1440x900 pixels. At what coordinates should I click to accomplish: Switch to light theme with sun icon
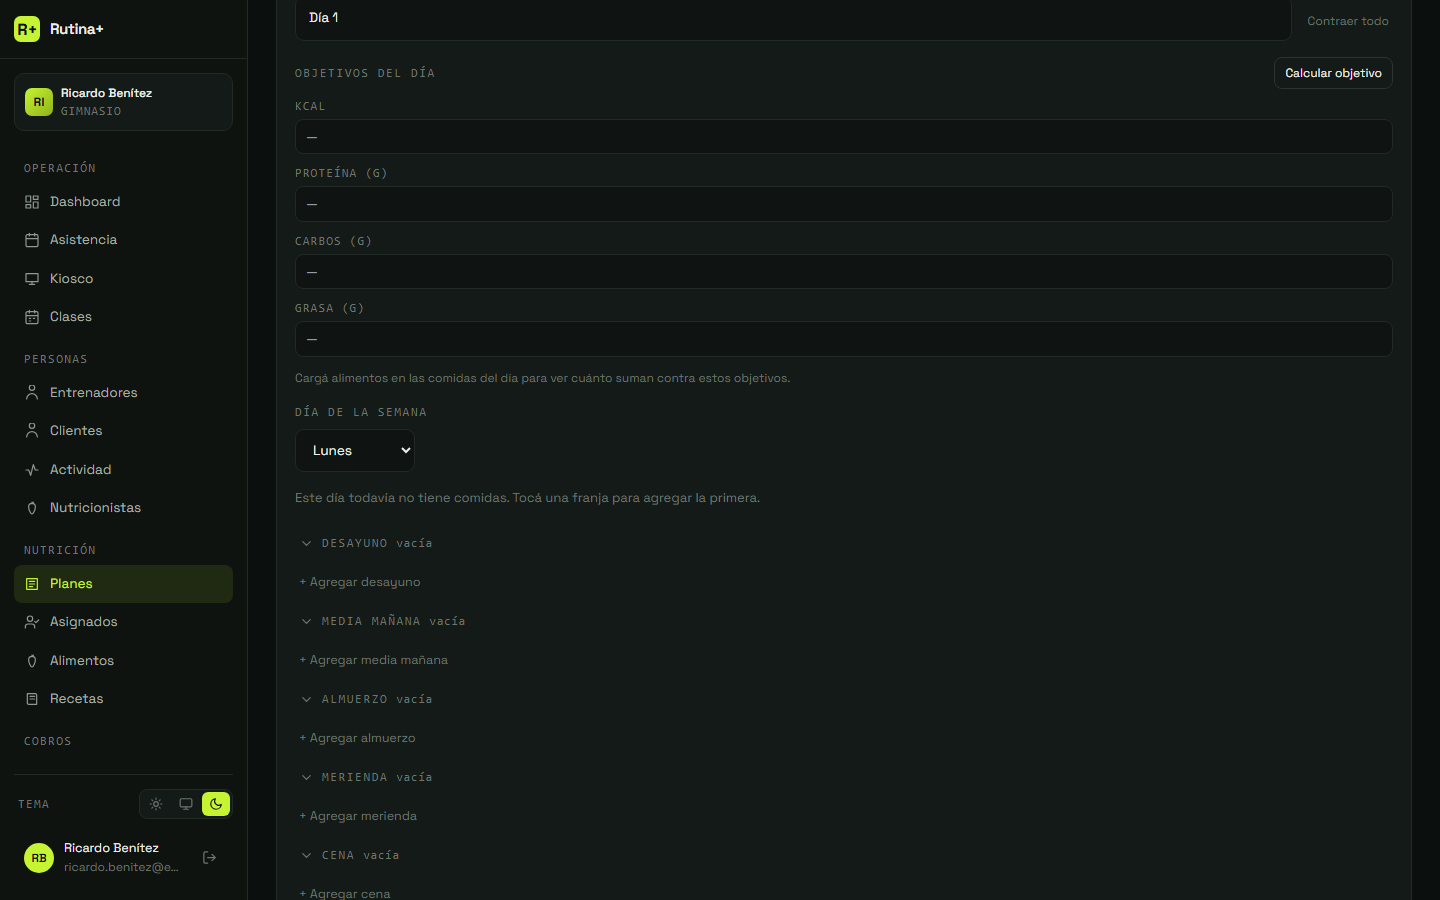click(156, 804)
